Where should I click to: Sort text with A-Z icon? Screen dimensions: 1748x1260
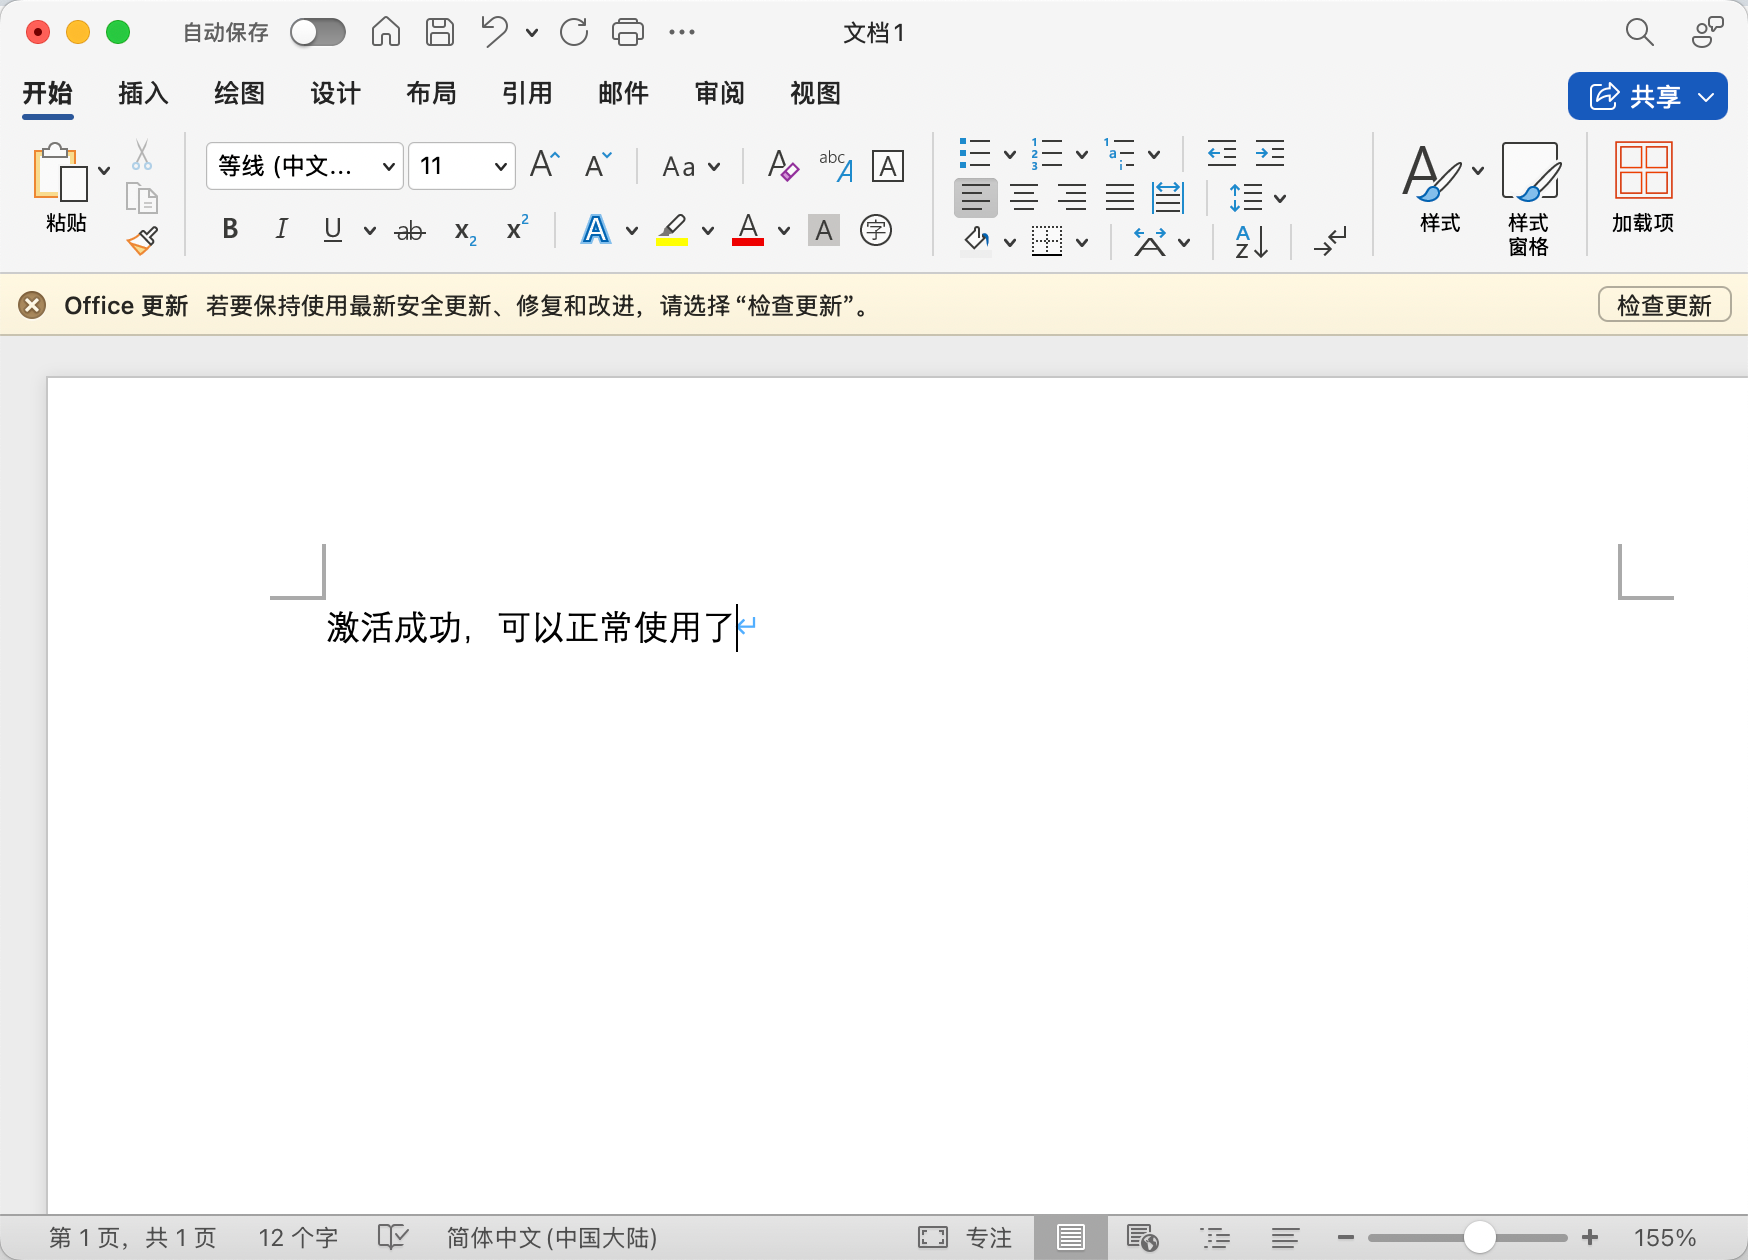point(1251,242)
